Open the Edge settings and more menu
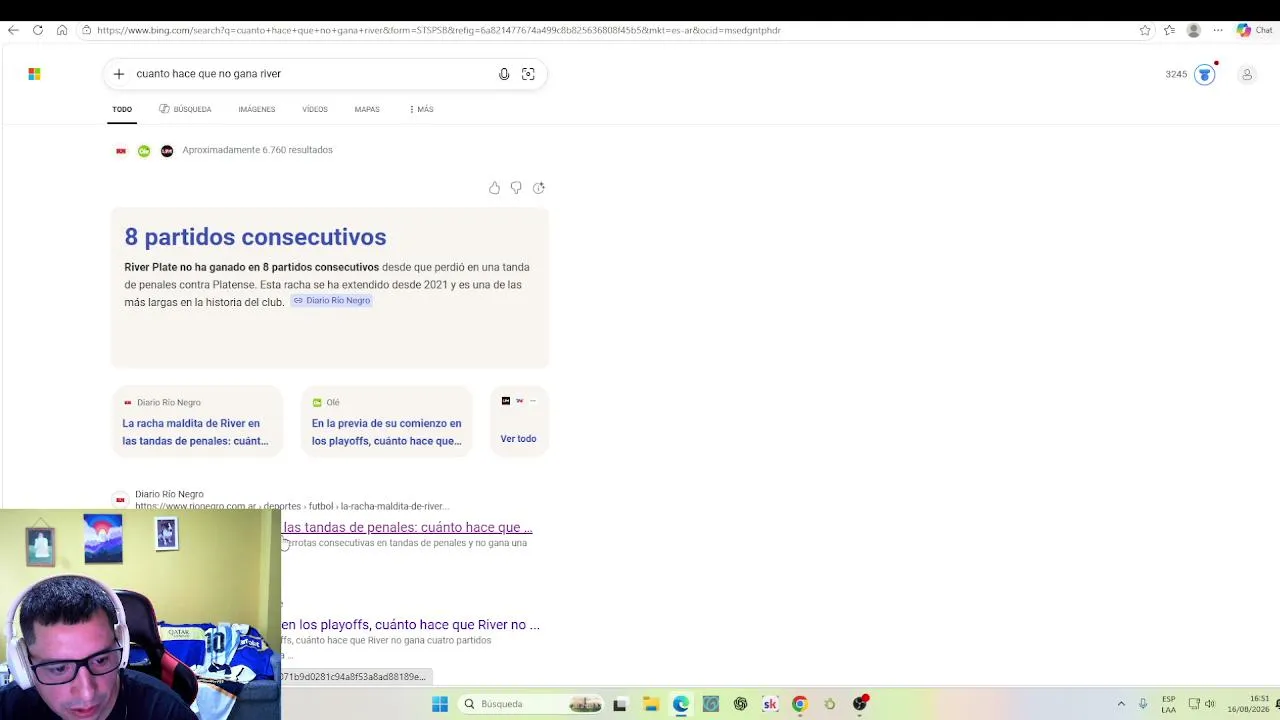Image resolution: width=1280 pixels, height=720 pixels. click(x=1217, y=30)
